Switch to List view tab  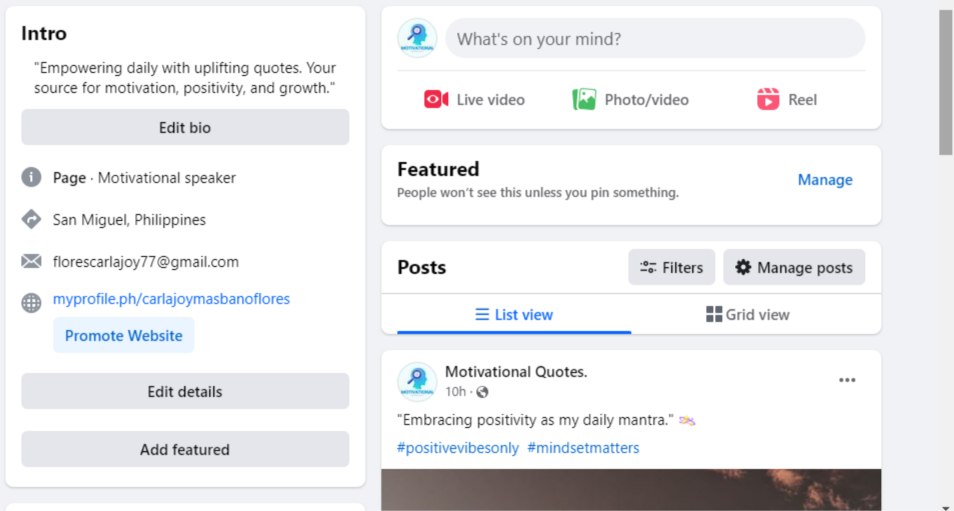click(x=514, y=314)
